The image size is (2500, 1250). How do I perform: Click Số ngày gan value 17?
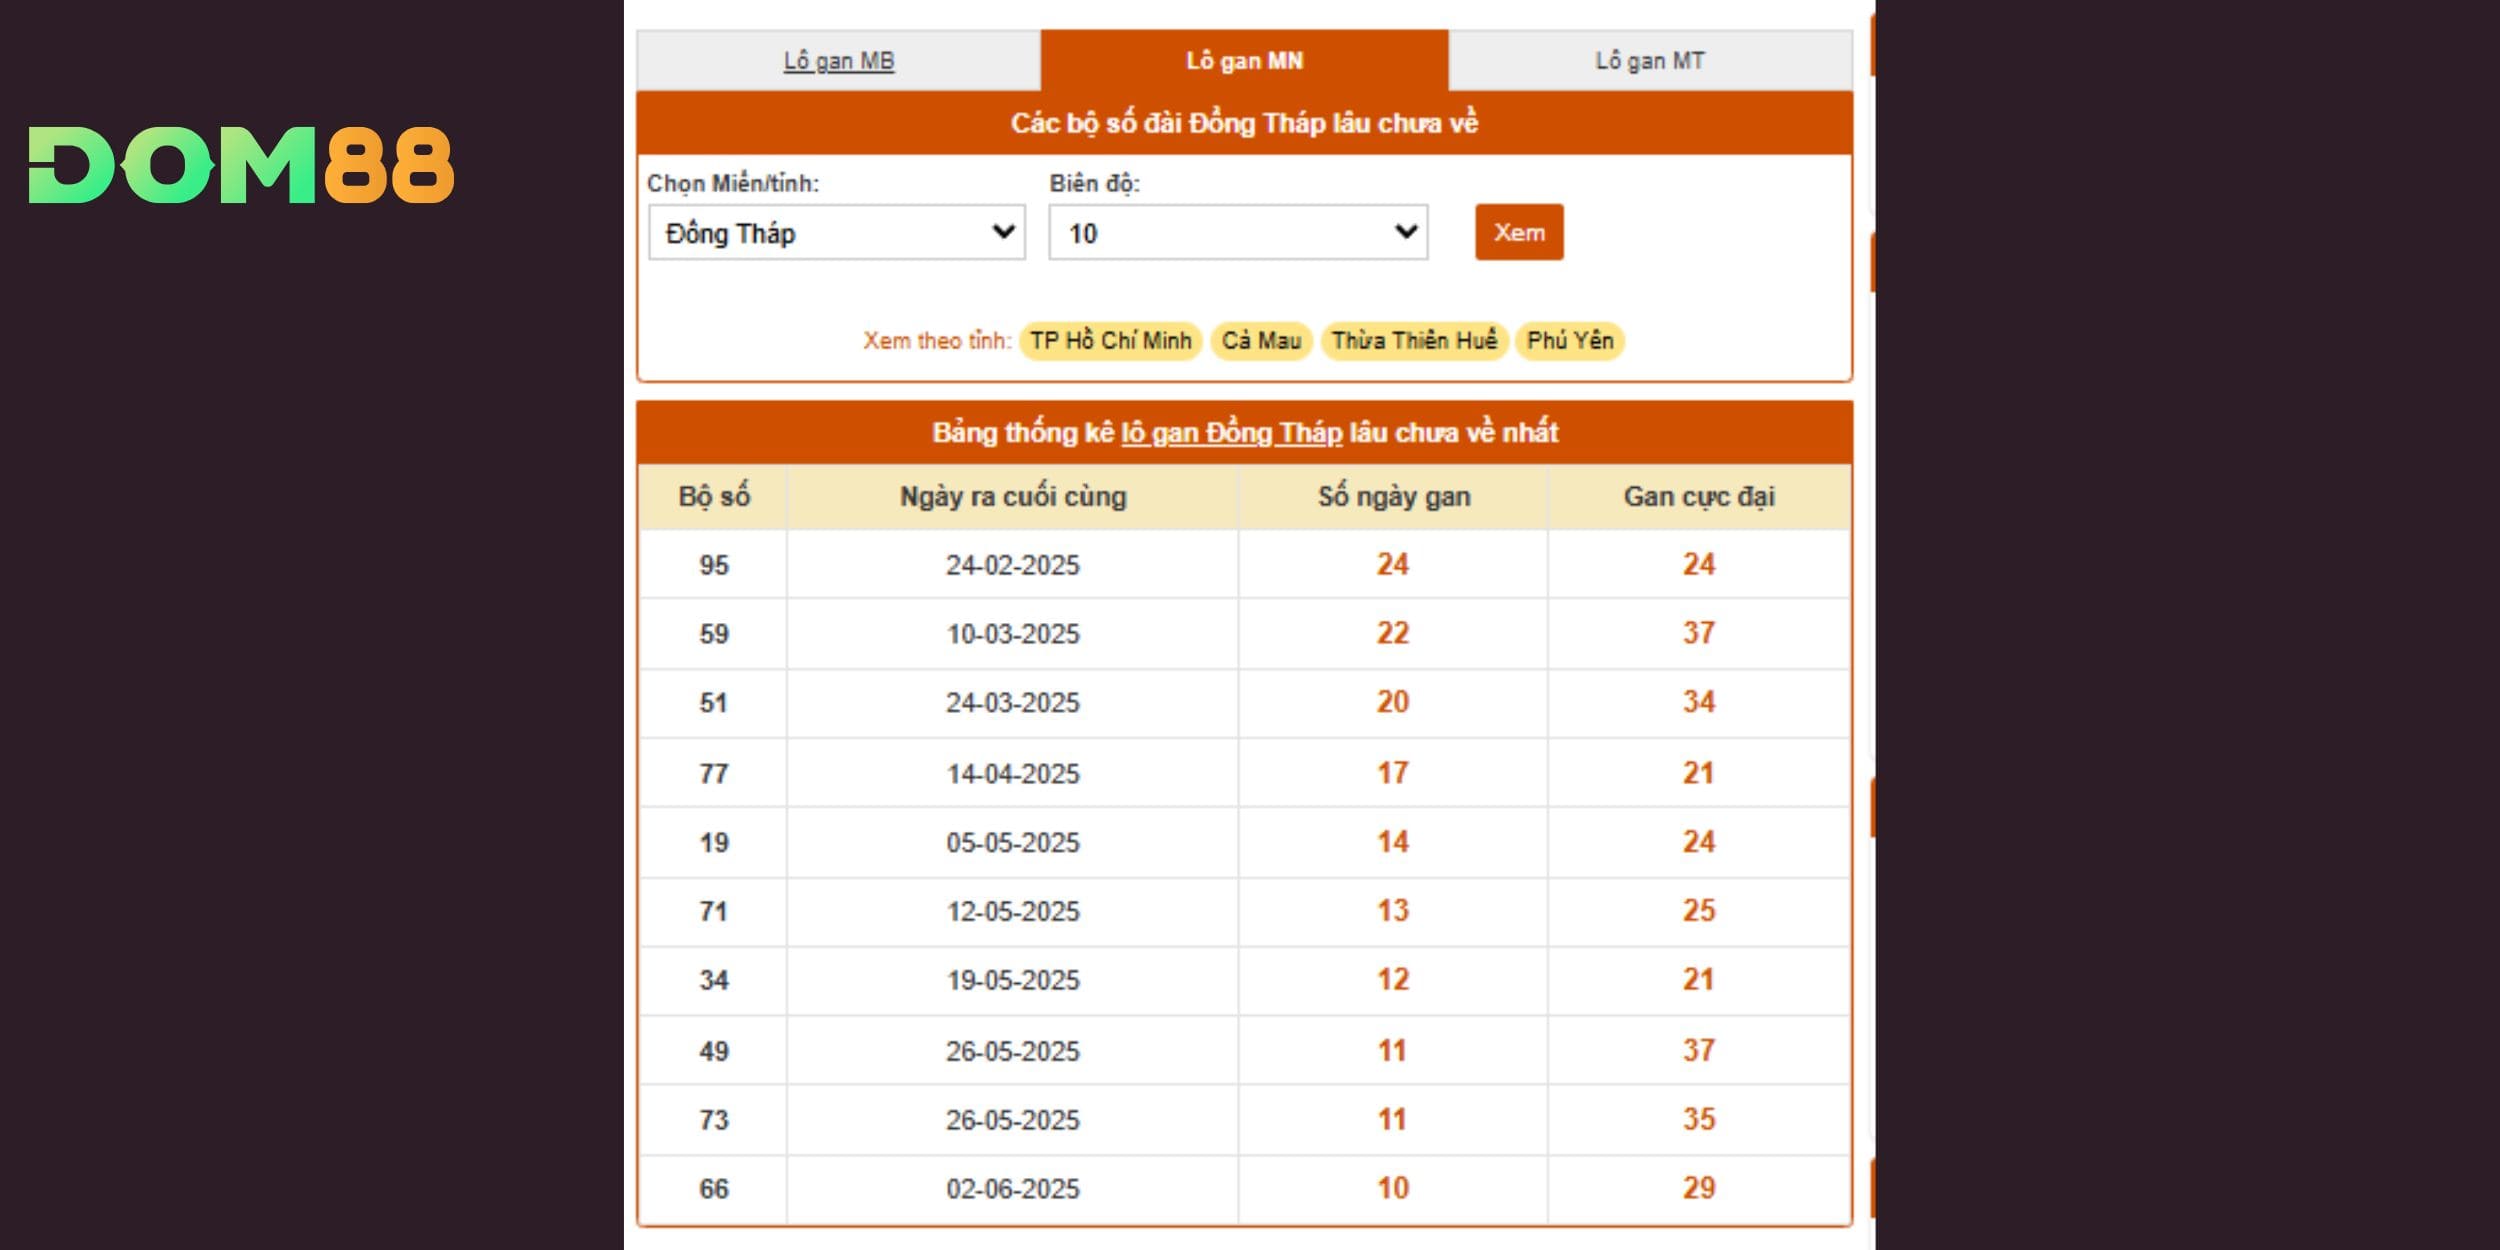1393,773
